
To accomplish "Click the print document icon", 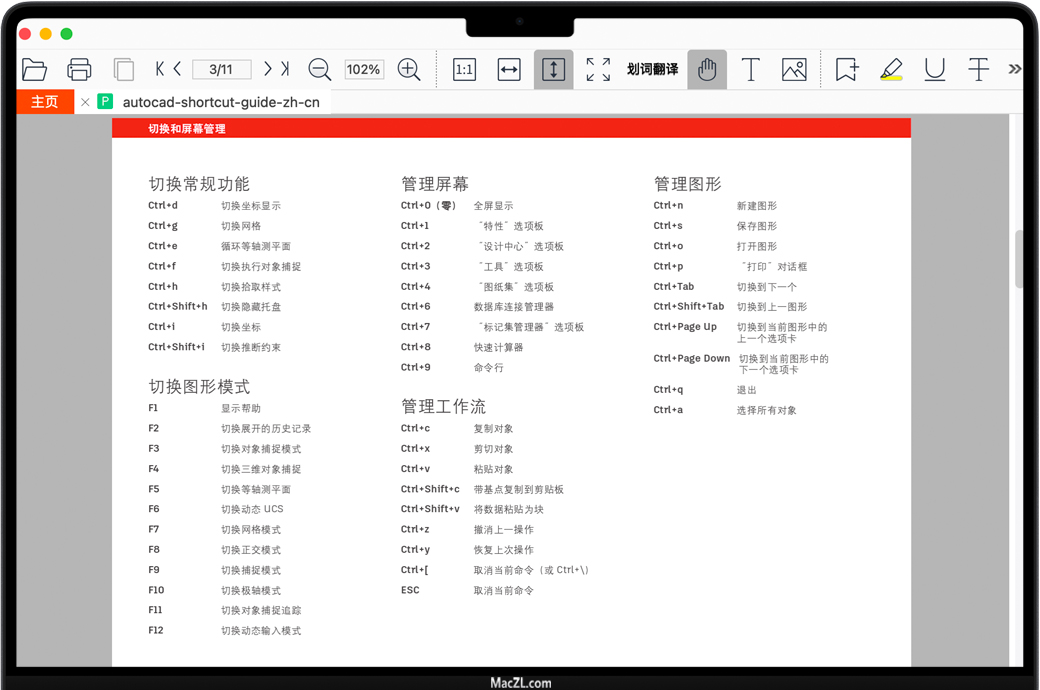I will [79, 69].
